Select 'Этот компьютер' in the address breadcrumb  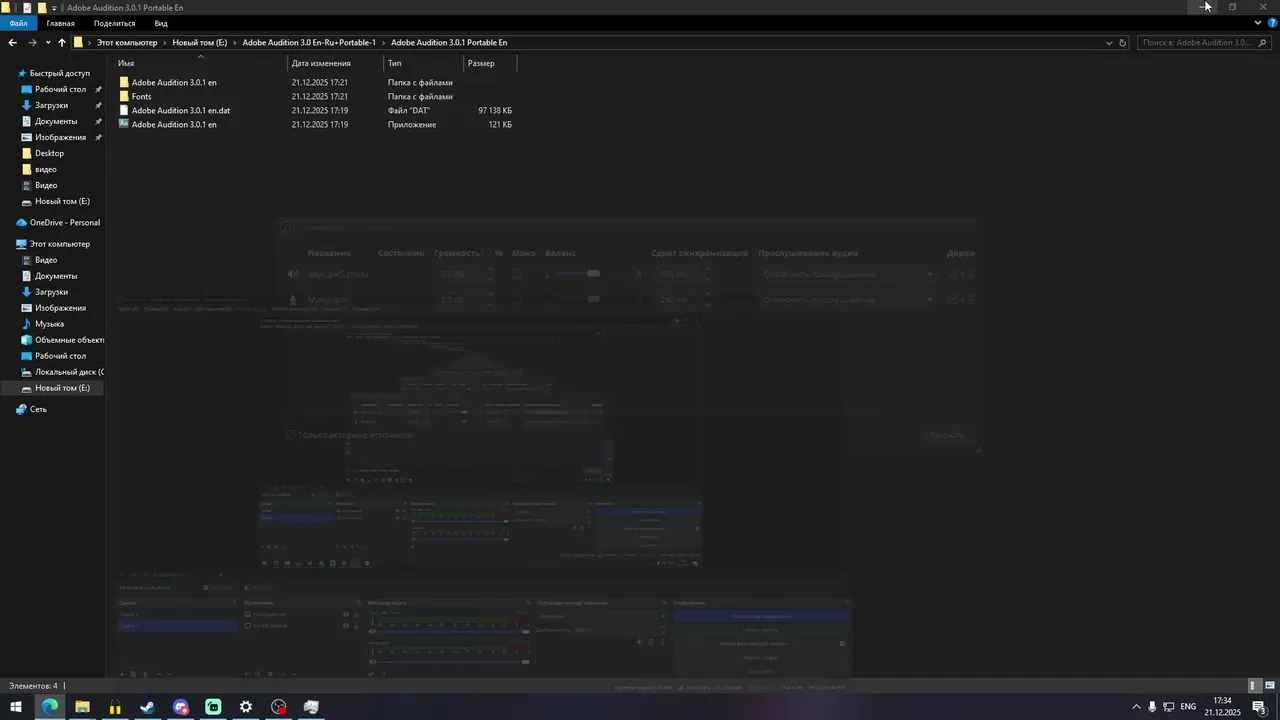click(127, 43)
